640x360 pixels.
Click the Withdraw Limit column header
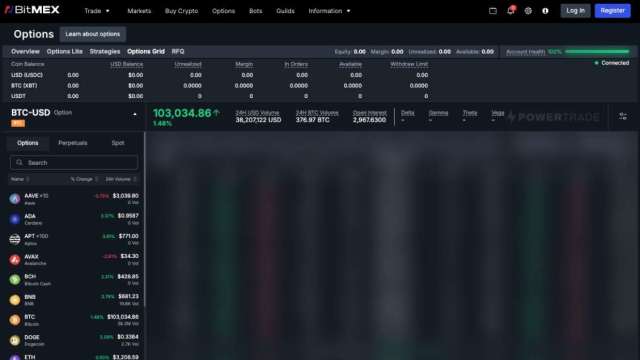tap(409, 64)
